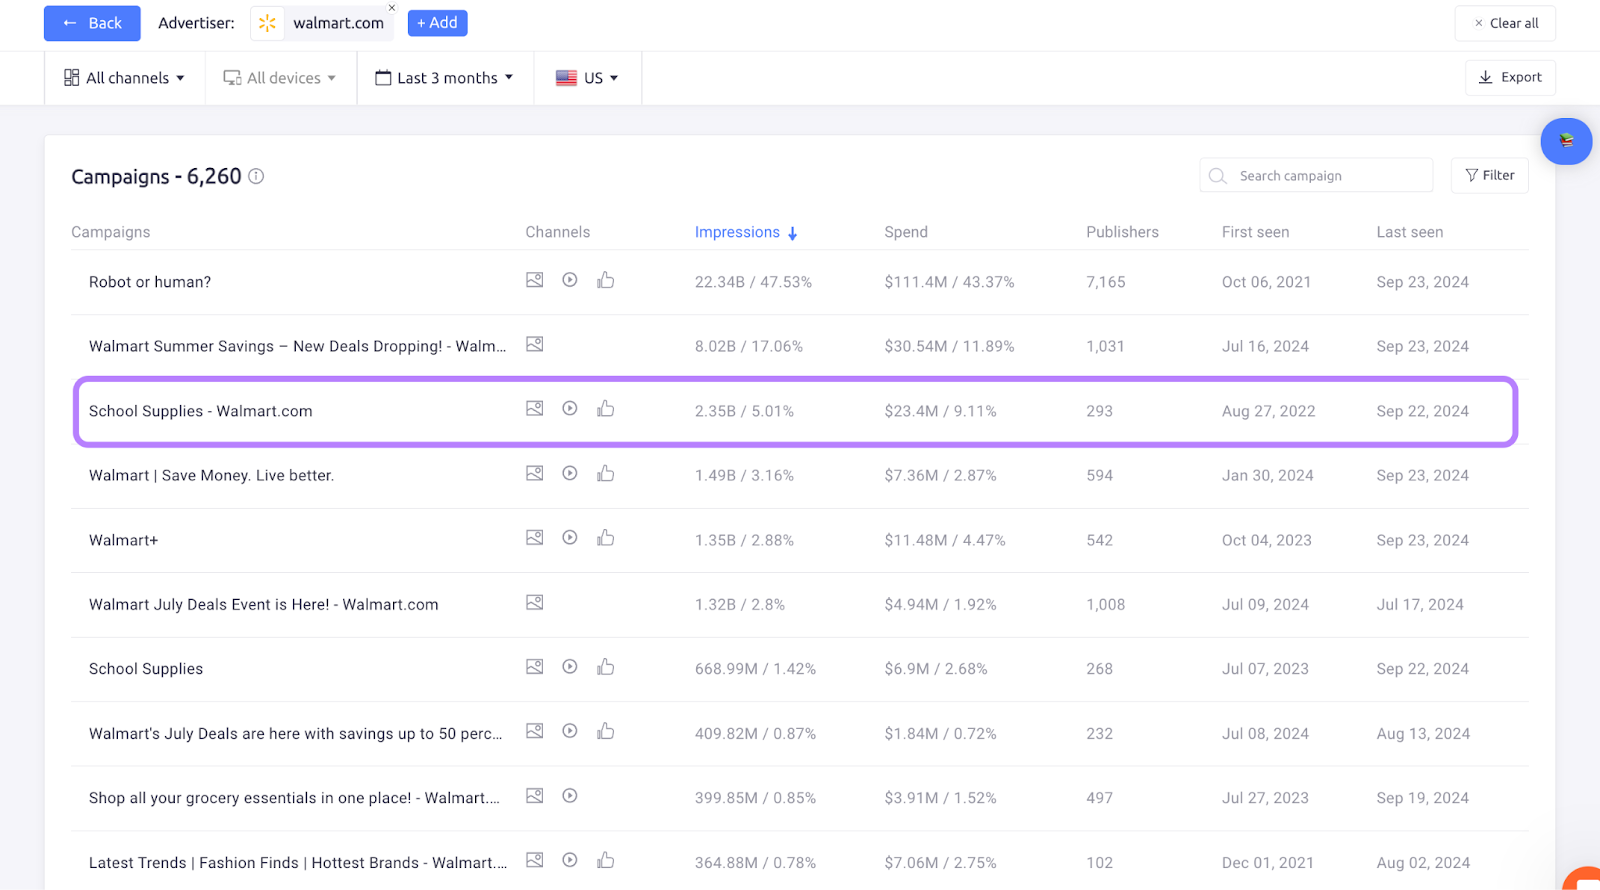Click the Campaigns column header
This screenshot has height=890, width=1600.
pos(111,232)
